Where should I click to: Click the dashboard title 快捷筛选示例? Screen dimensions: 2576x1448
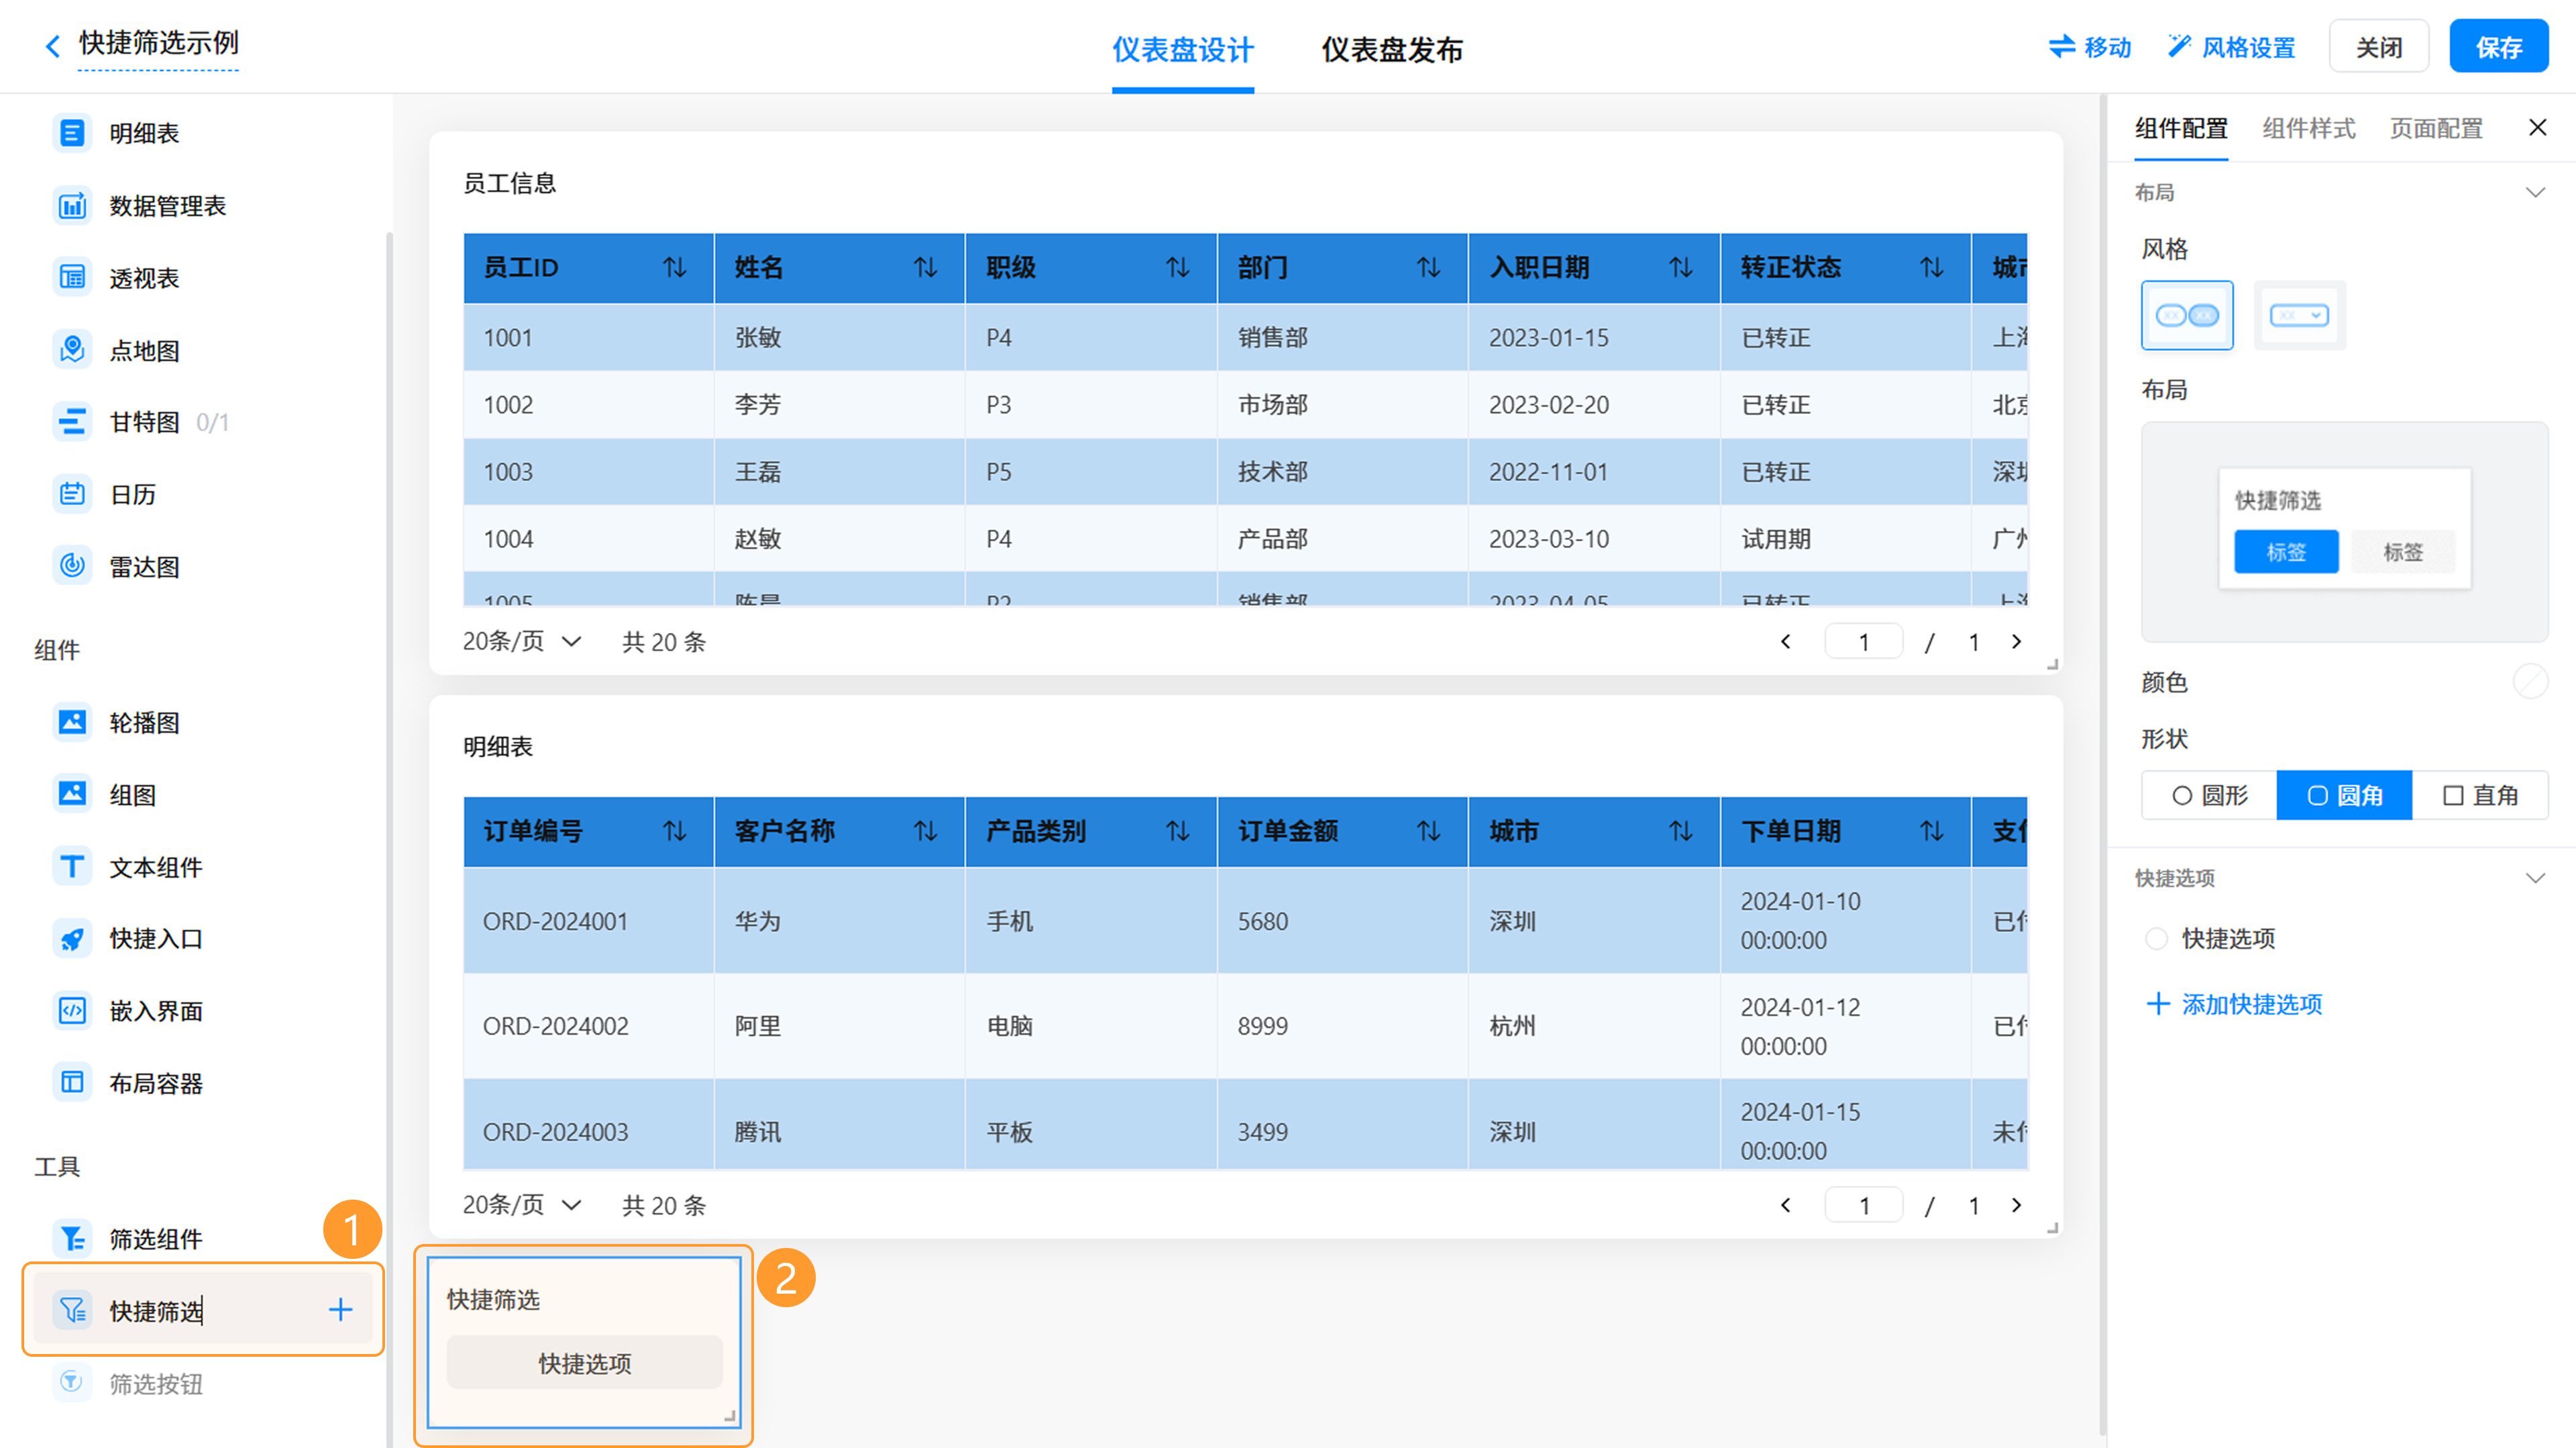click(x=159, y=43)
